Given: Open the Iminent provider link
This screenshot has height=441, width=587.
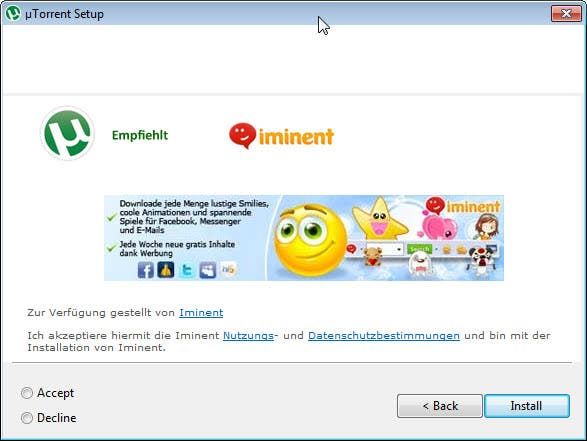Looking at the screenshot, I should pos(201,313).
